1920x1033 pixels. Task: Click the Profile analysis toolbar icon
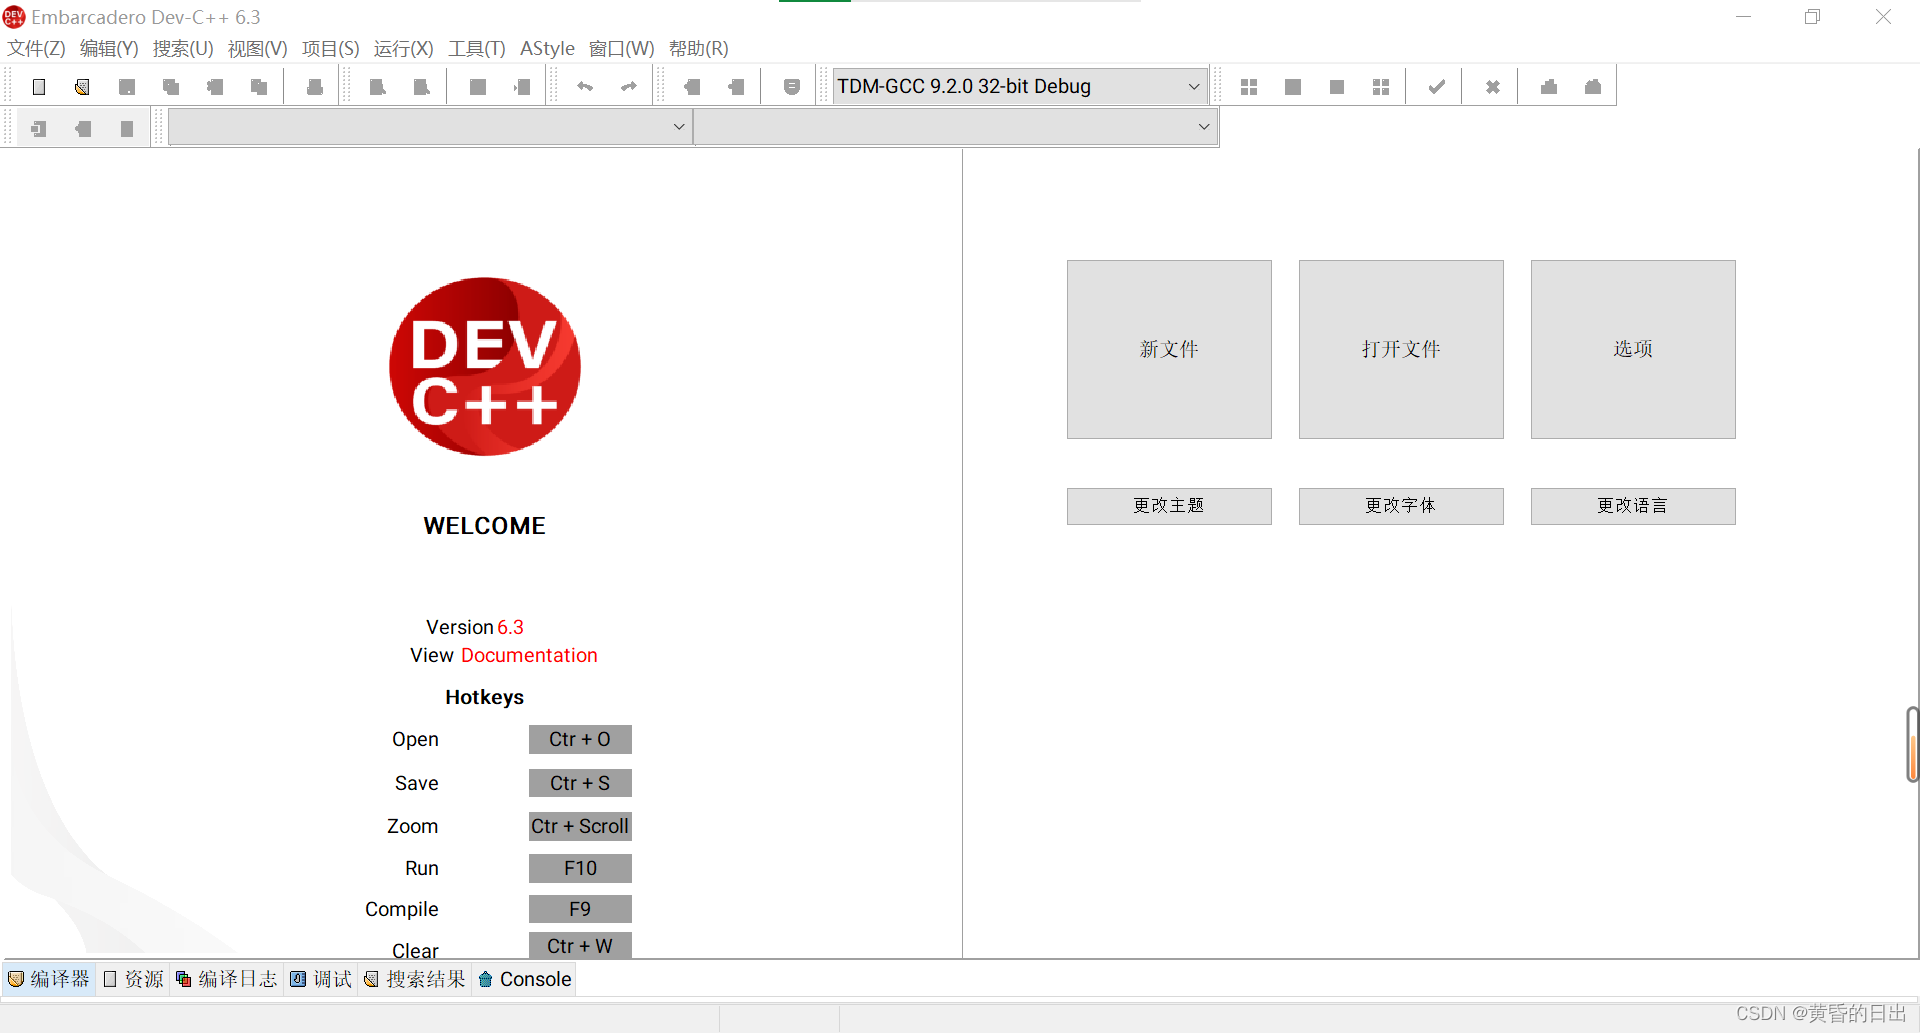(1549, 87)
